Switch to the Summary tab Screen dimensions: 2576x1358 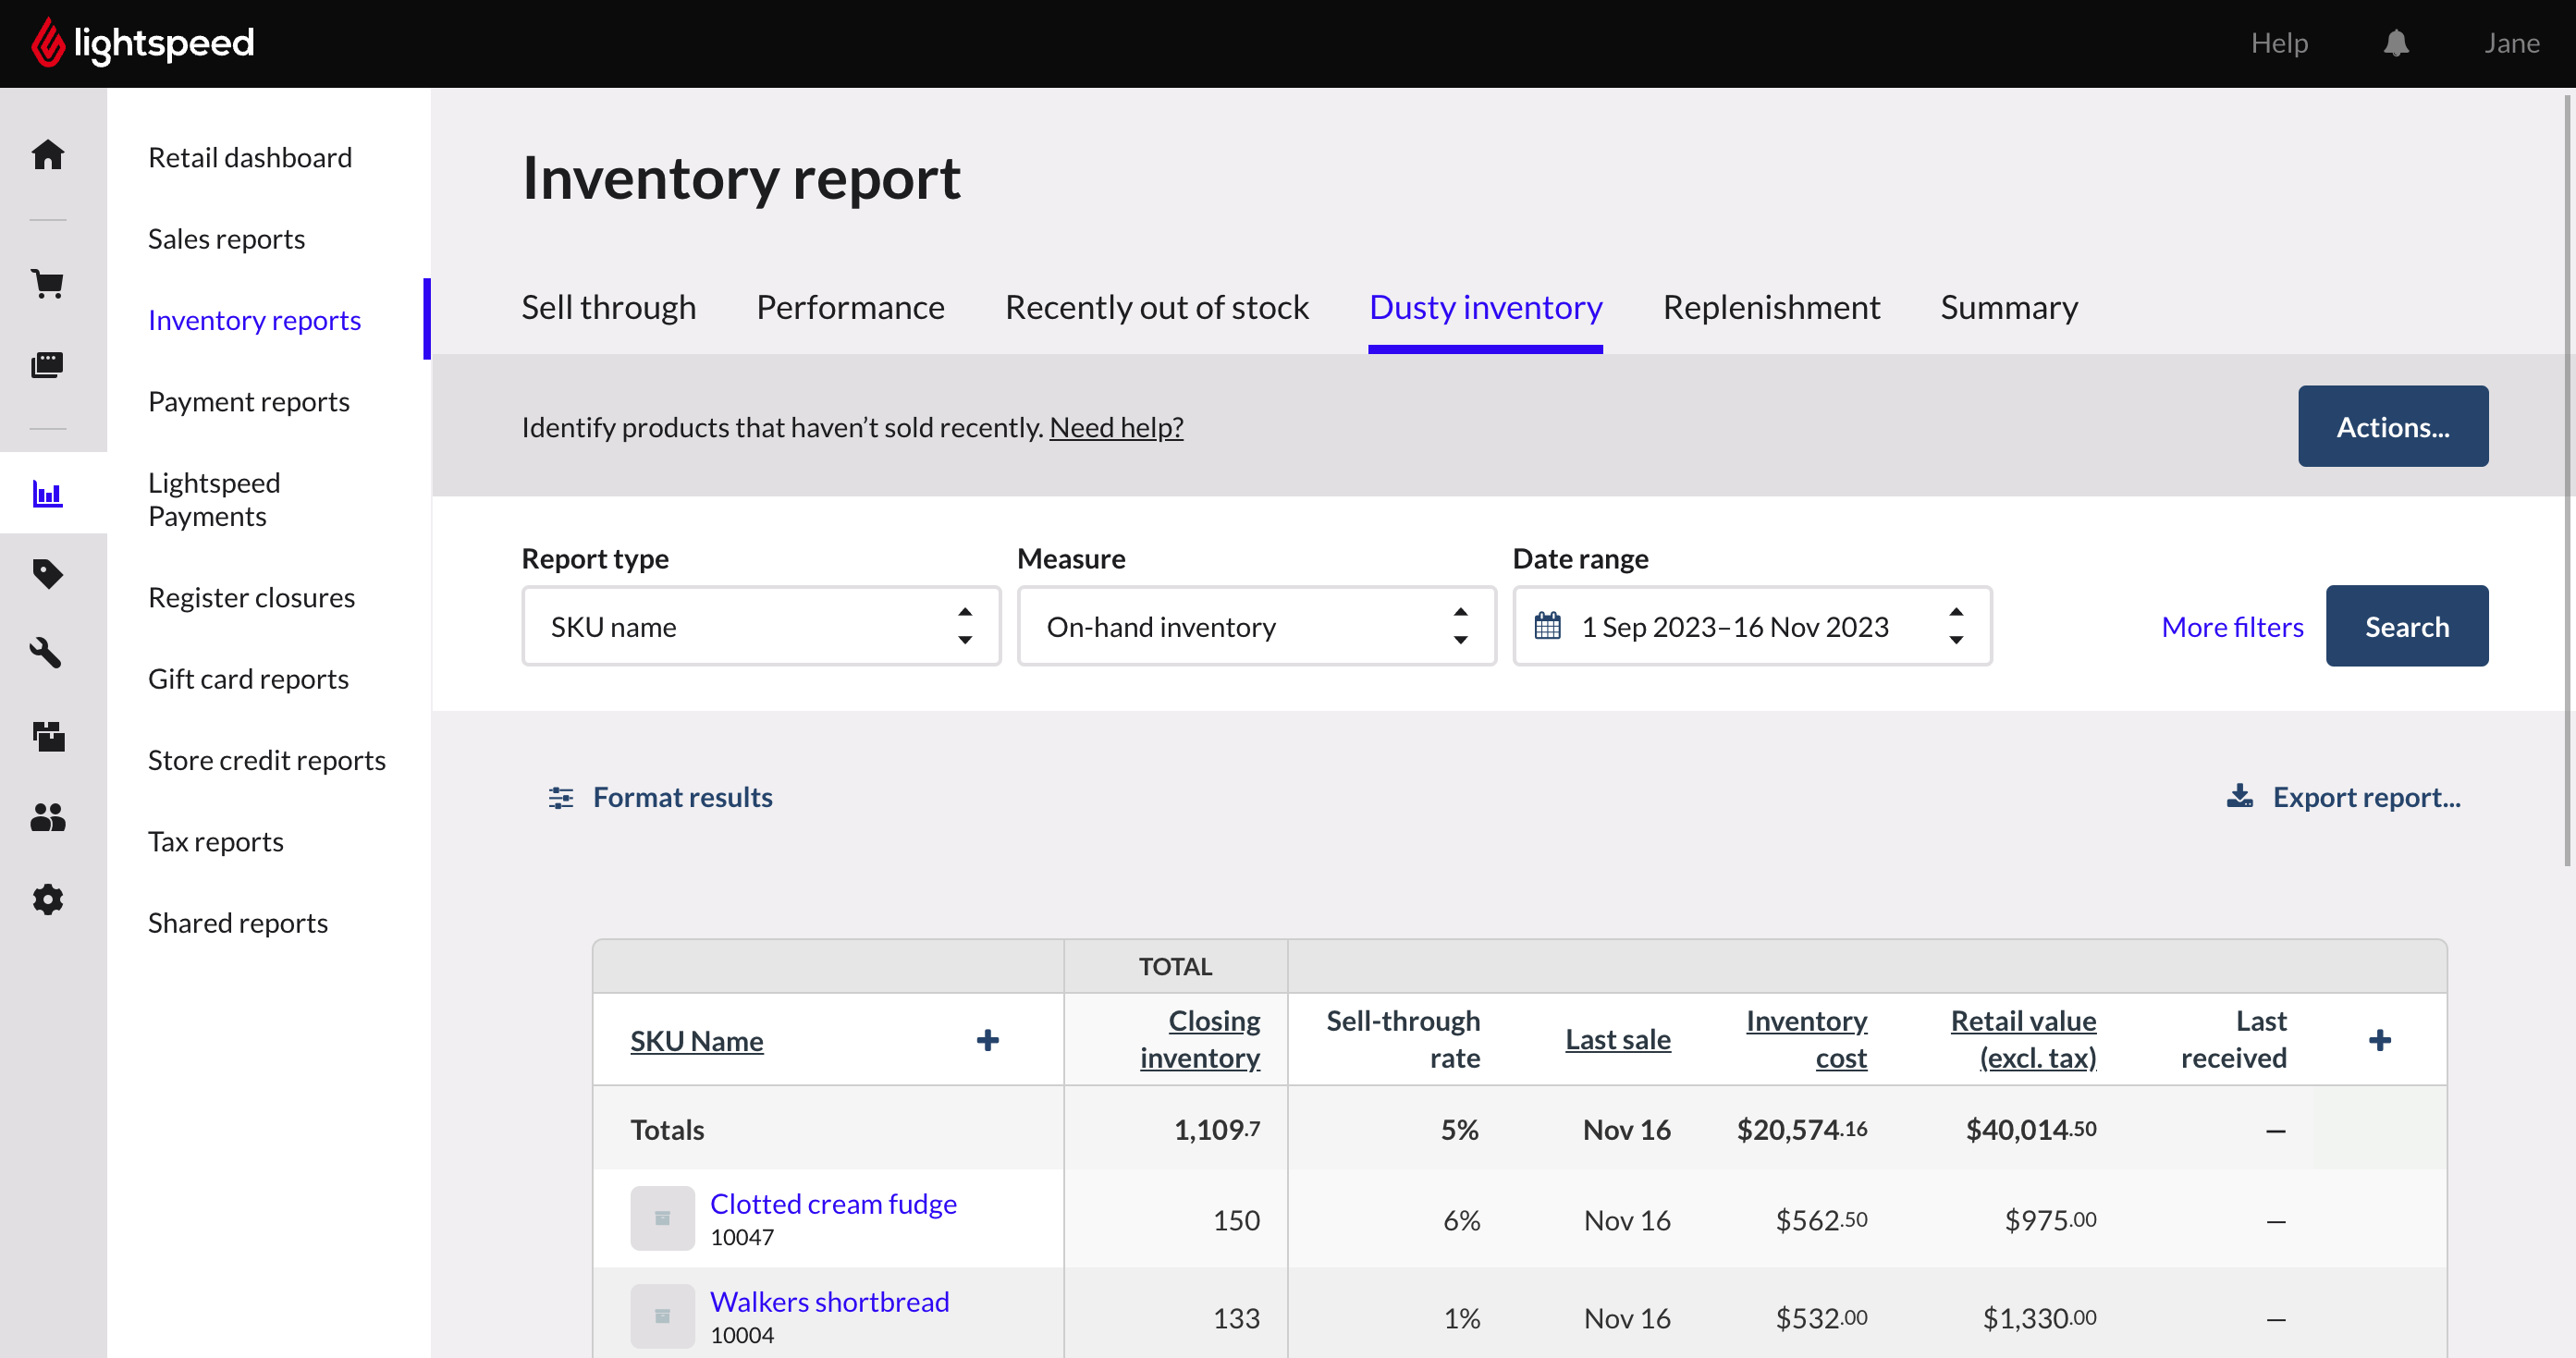tap(2009, 307)
